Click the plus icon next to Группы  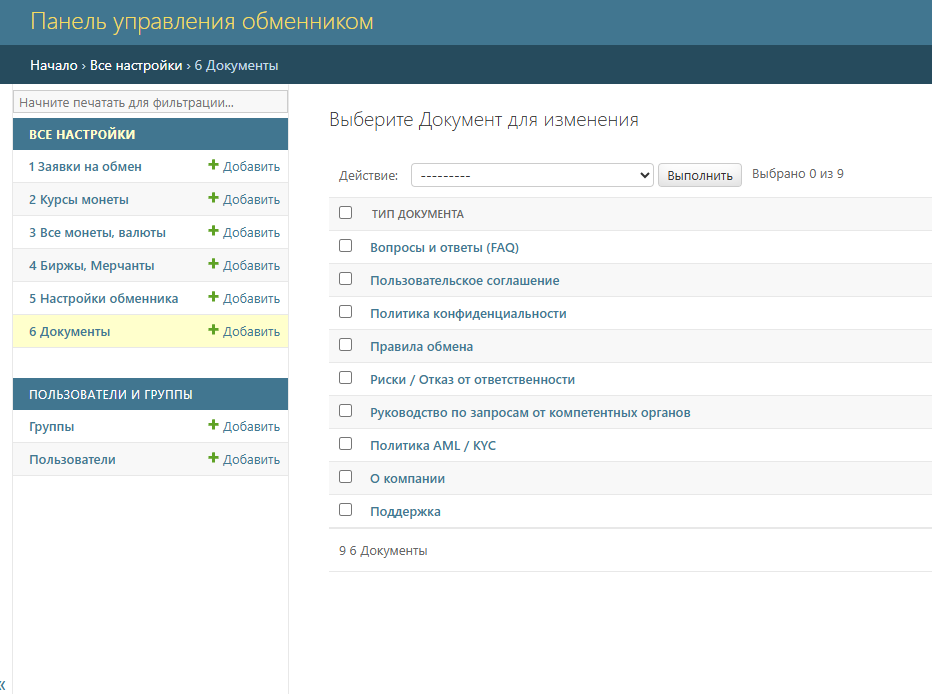coord(213,426)
